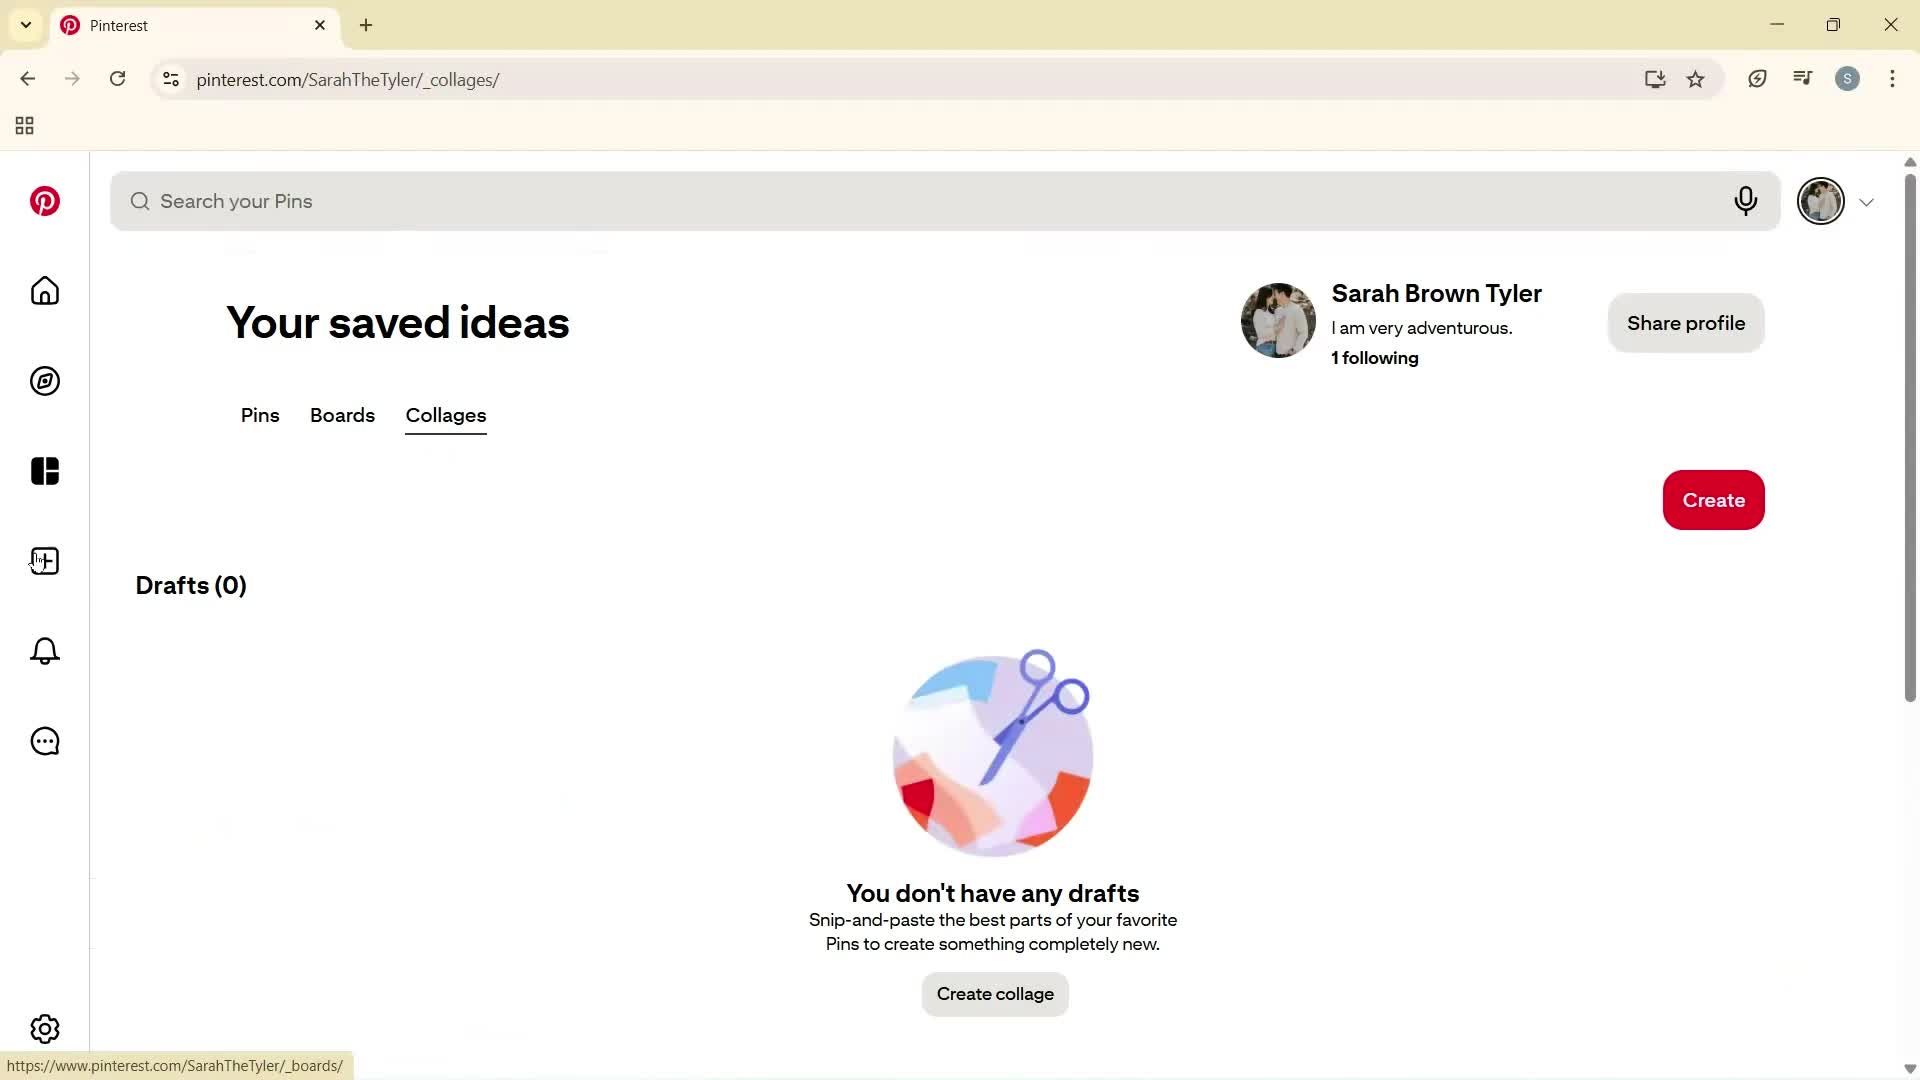
Task: Expand the account switcher chevron beside the avatar
Action: point(1867,201)
